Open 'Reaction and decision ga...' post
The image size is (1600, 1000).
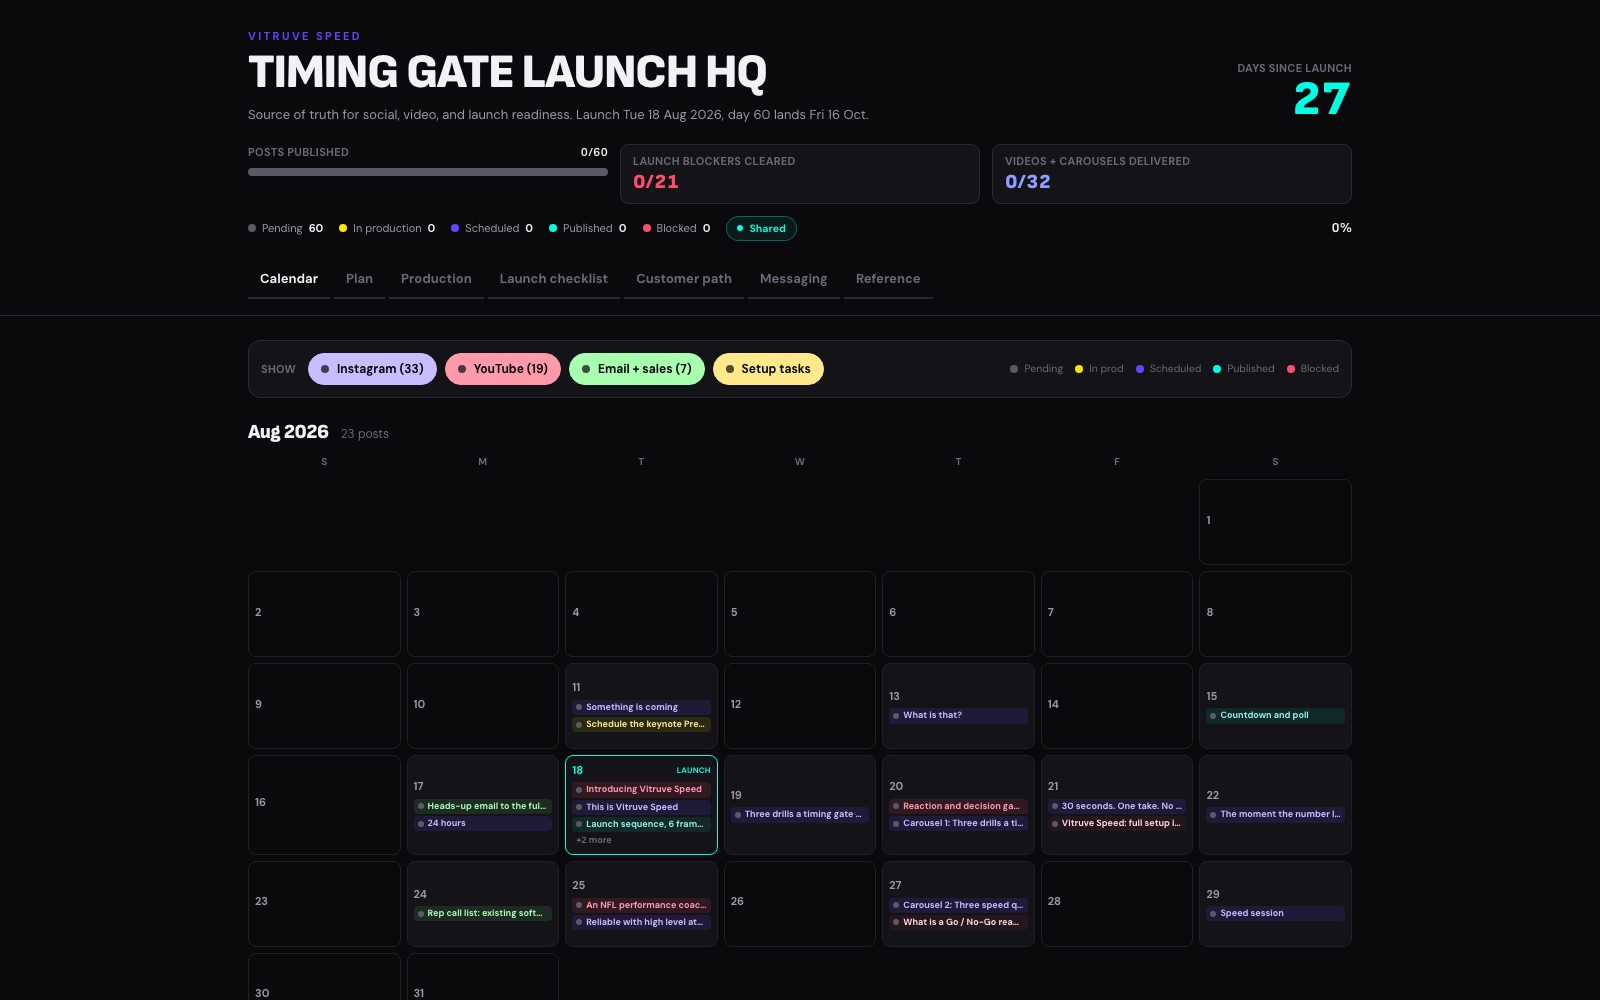tap(958, 806)
